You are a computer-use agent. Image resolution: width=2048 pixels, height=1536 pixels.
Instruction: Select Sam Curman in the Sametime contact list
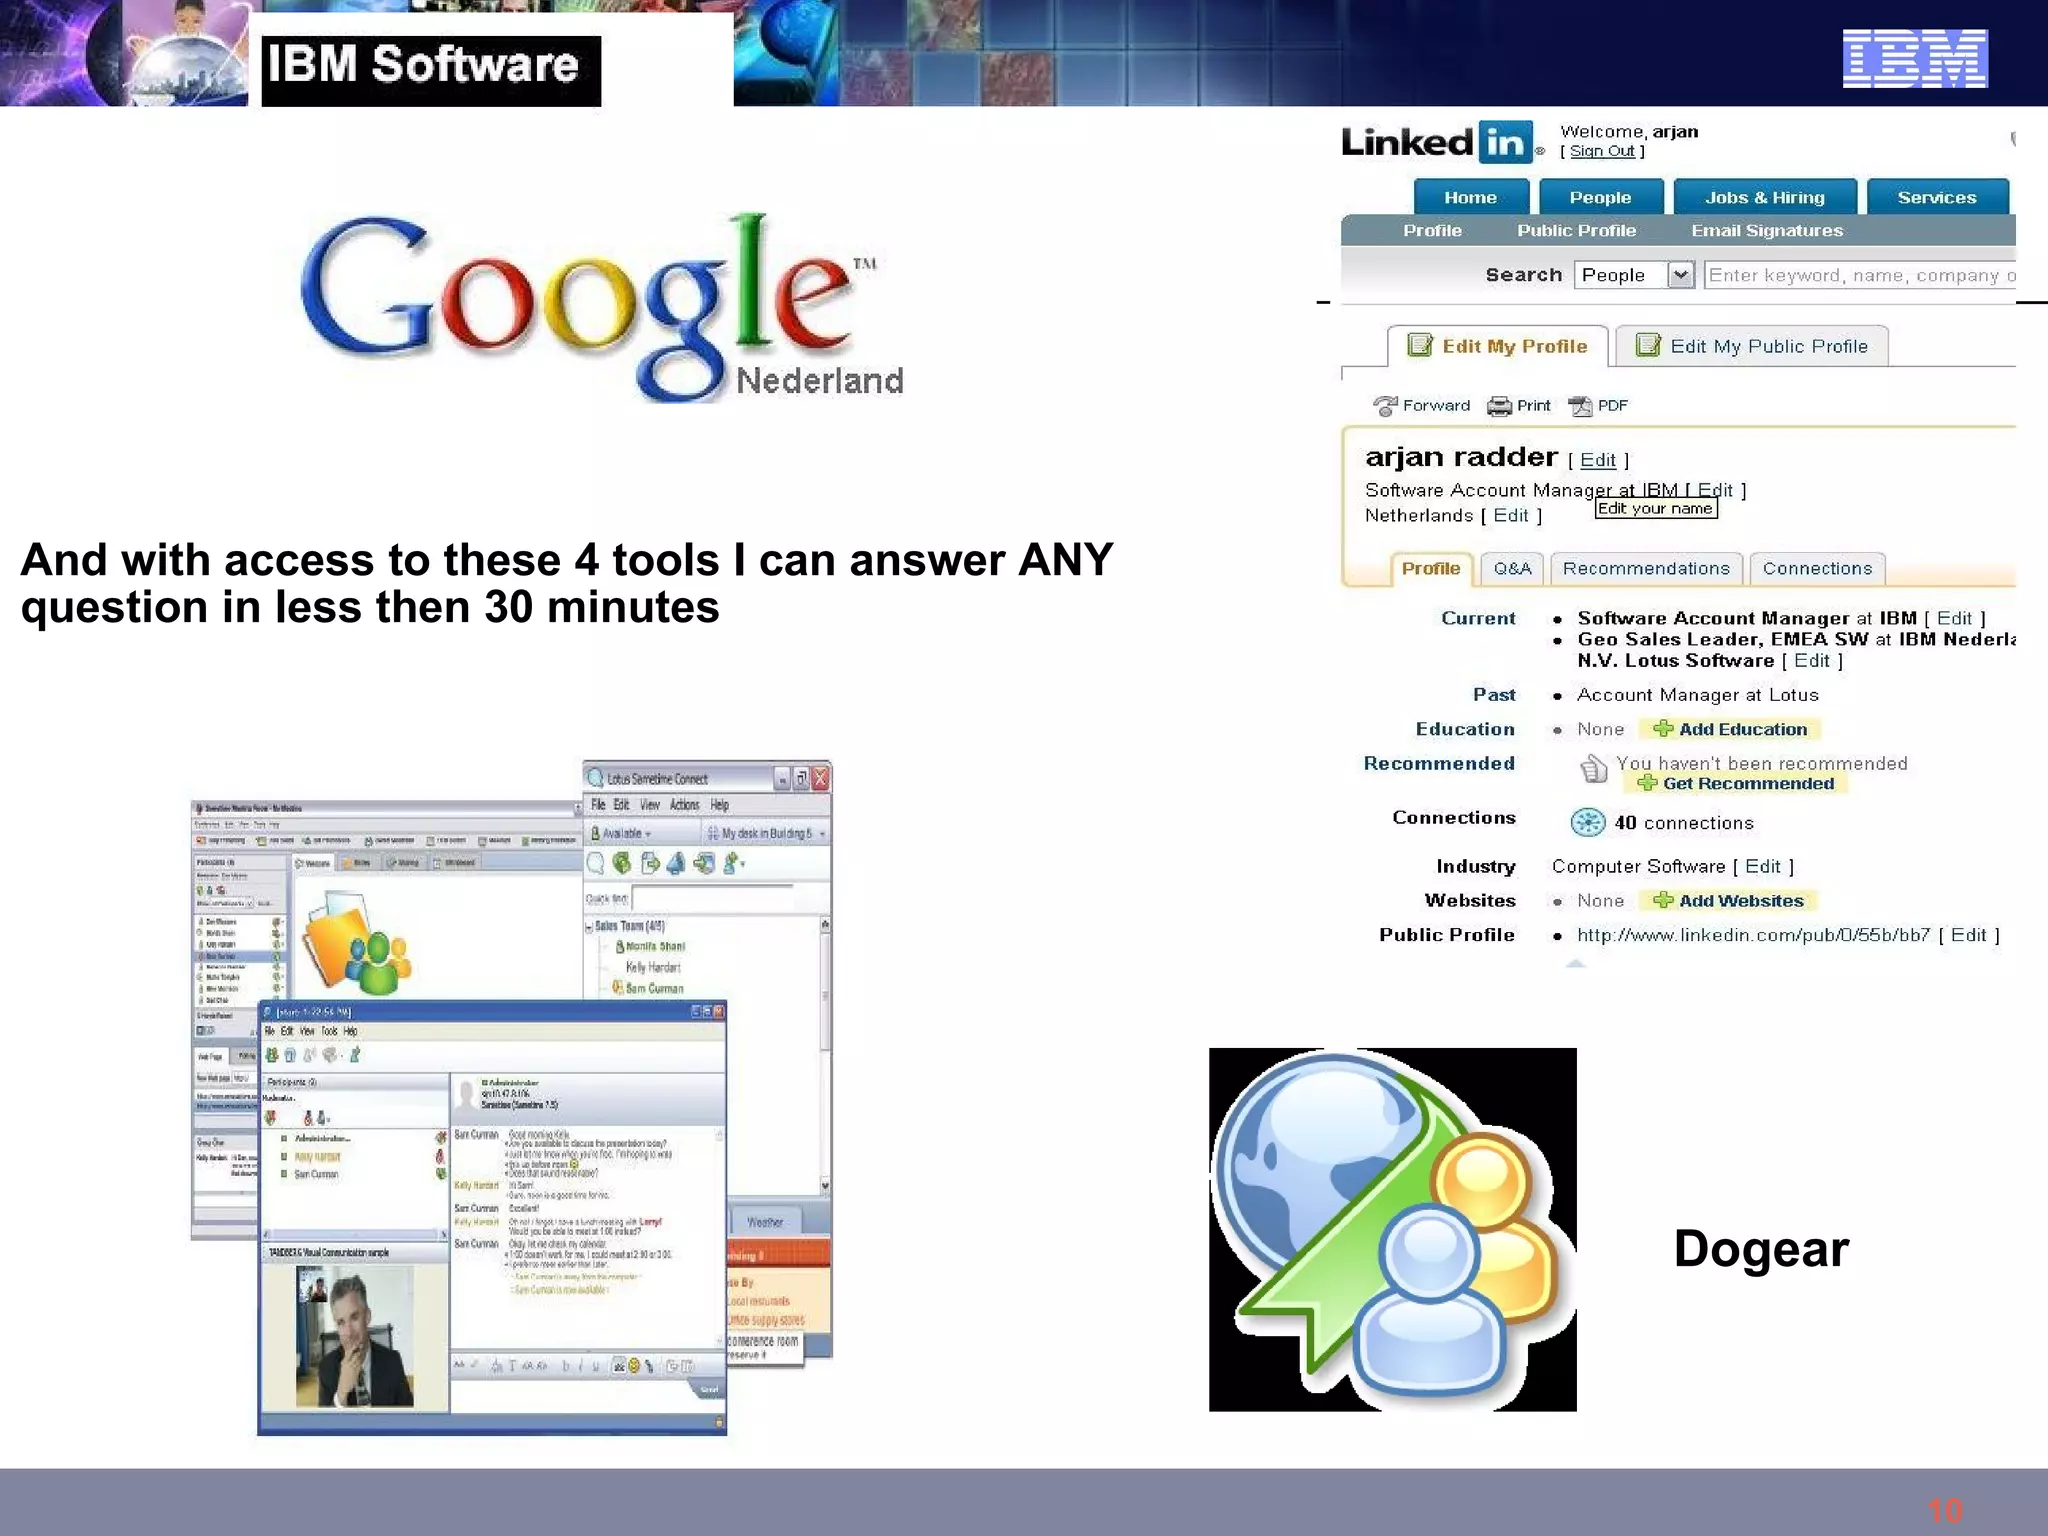pyautogui.click(x=654, y=988)
